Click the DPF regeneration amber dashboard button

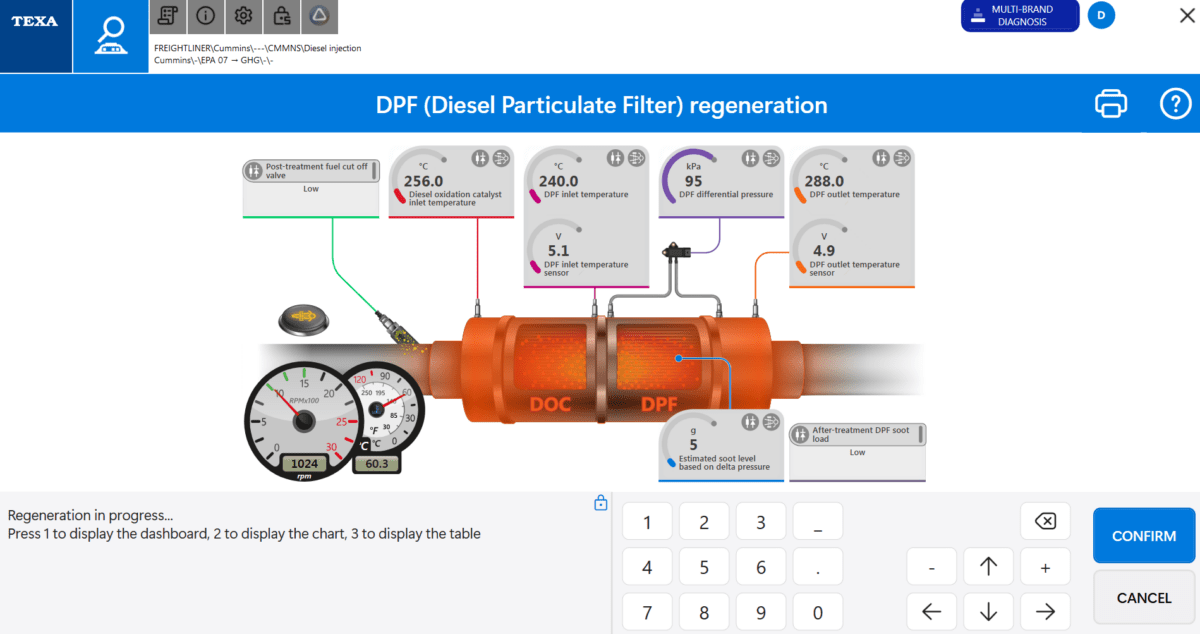point(304,320)
